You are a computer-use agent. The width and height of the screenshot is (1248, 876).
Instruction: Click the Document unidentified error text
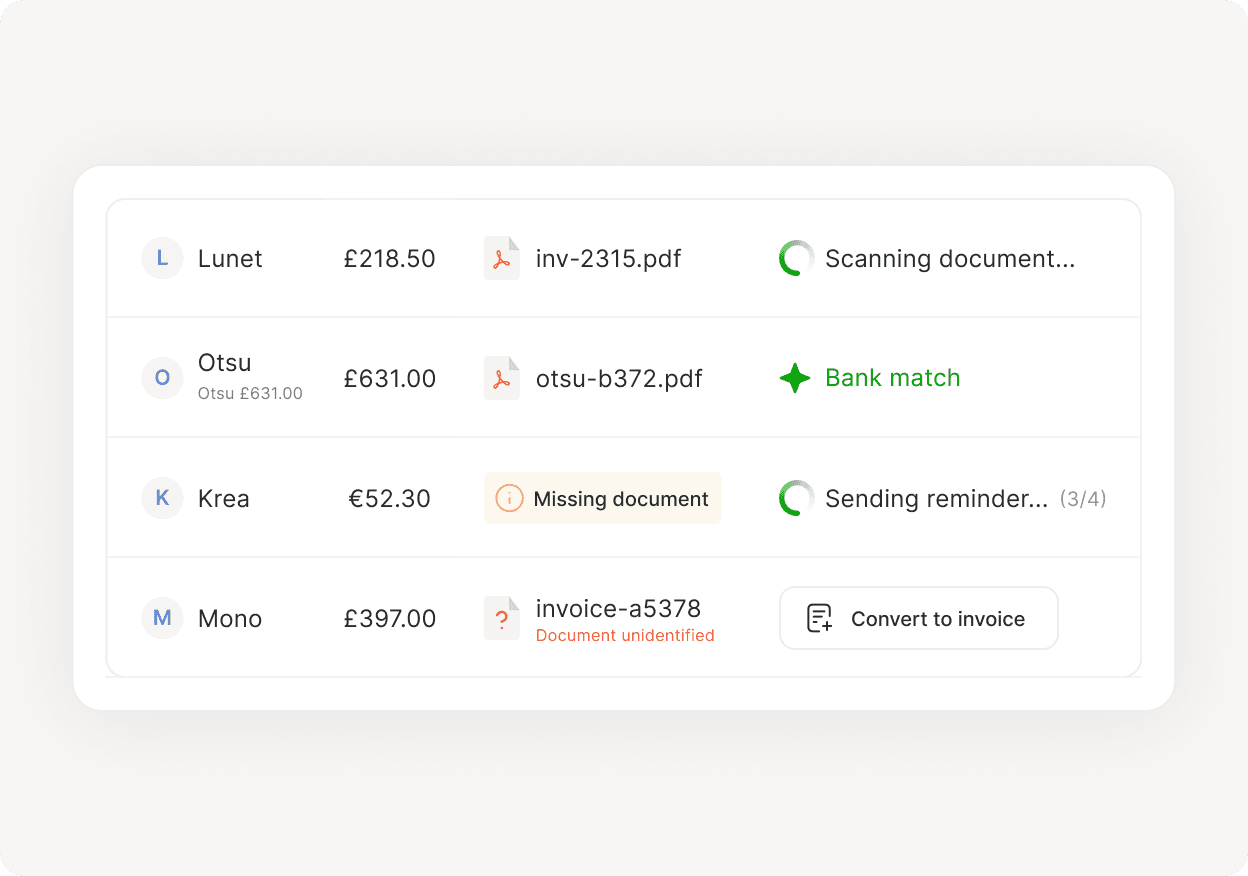[x=624, y=635]
